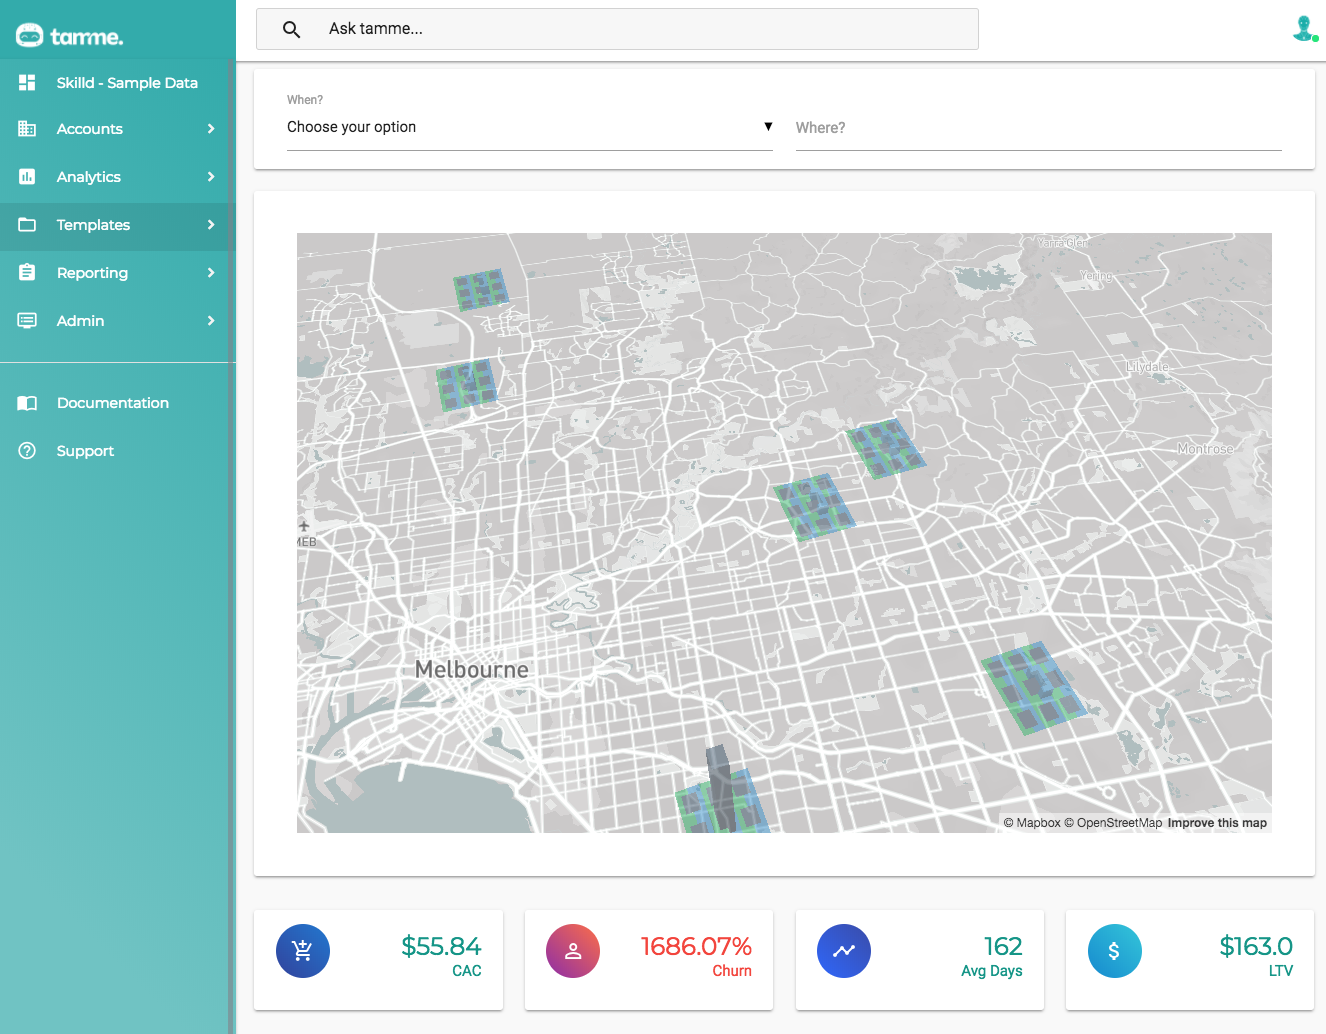Viewport: 1326px width, 1034px height.
Task: Click into the 'Where?' input field
Action: coord(1038,128)
